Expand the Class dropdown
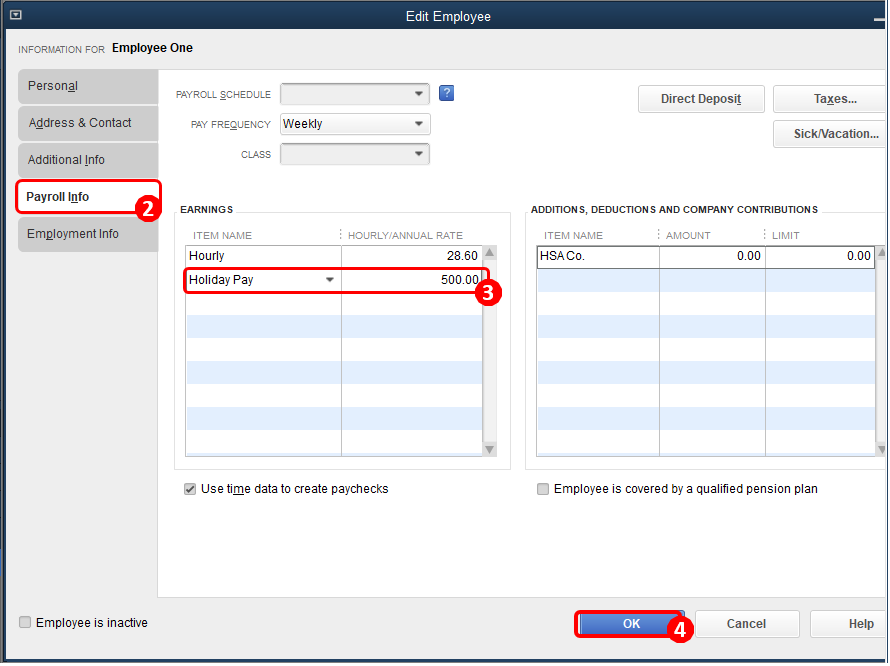Viewport: 890px width, 666px height. [x=419, y=154]
